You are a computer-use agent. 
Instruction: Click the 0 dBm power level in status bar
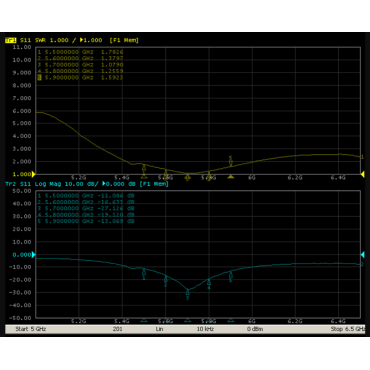(255, 329)
